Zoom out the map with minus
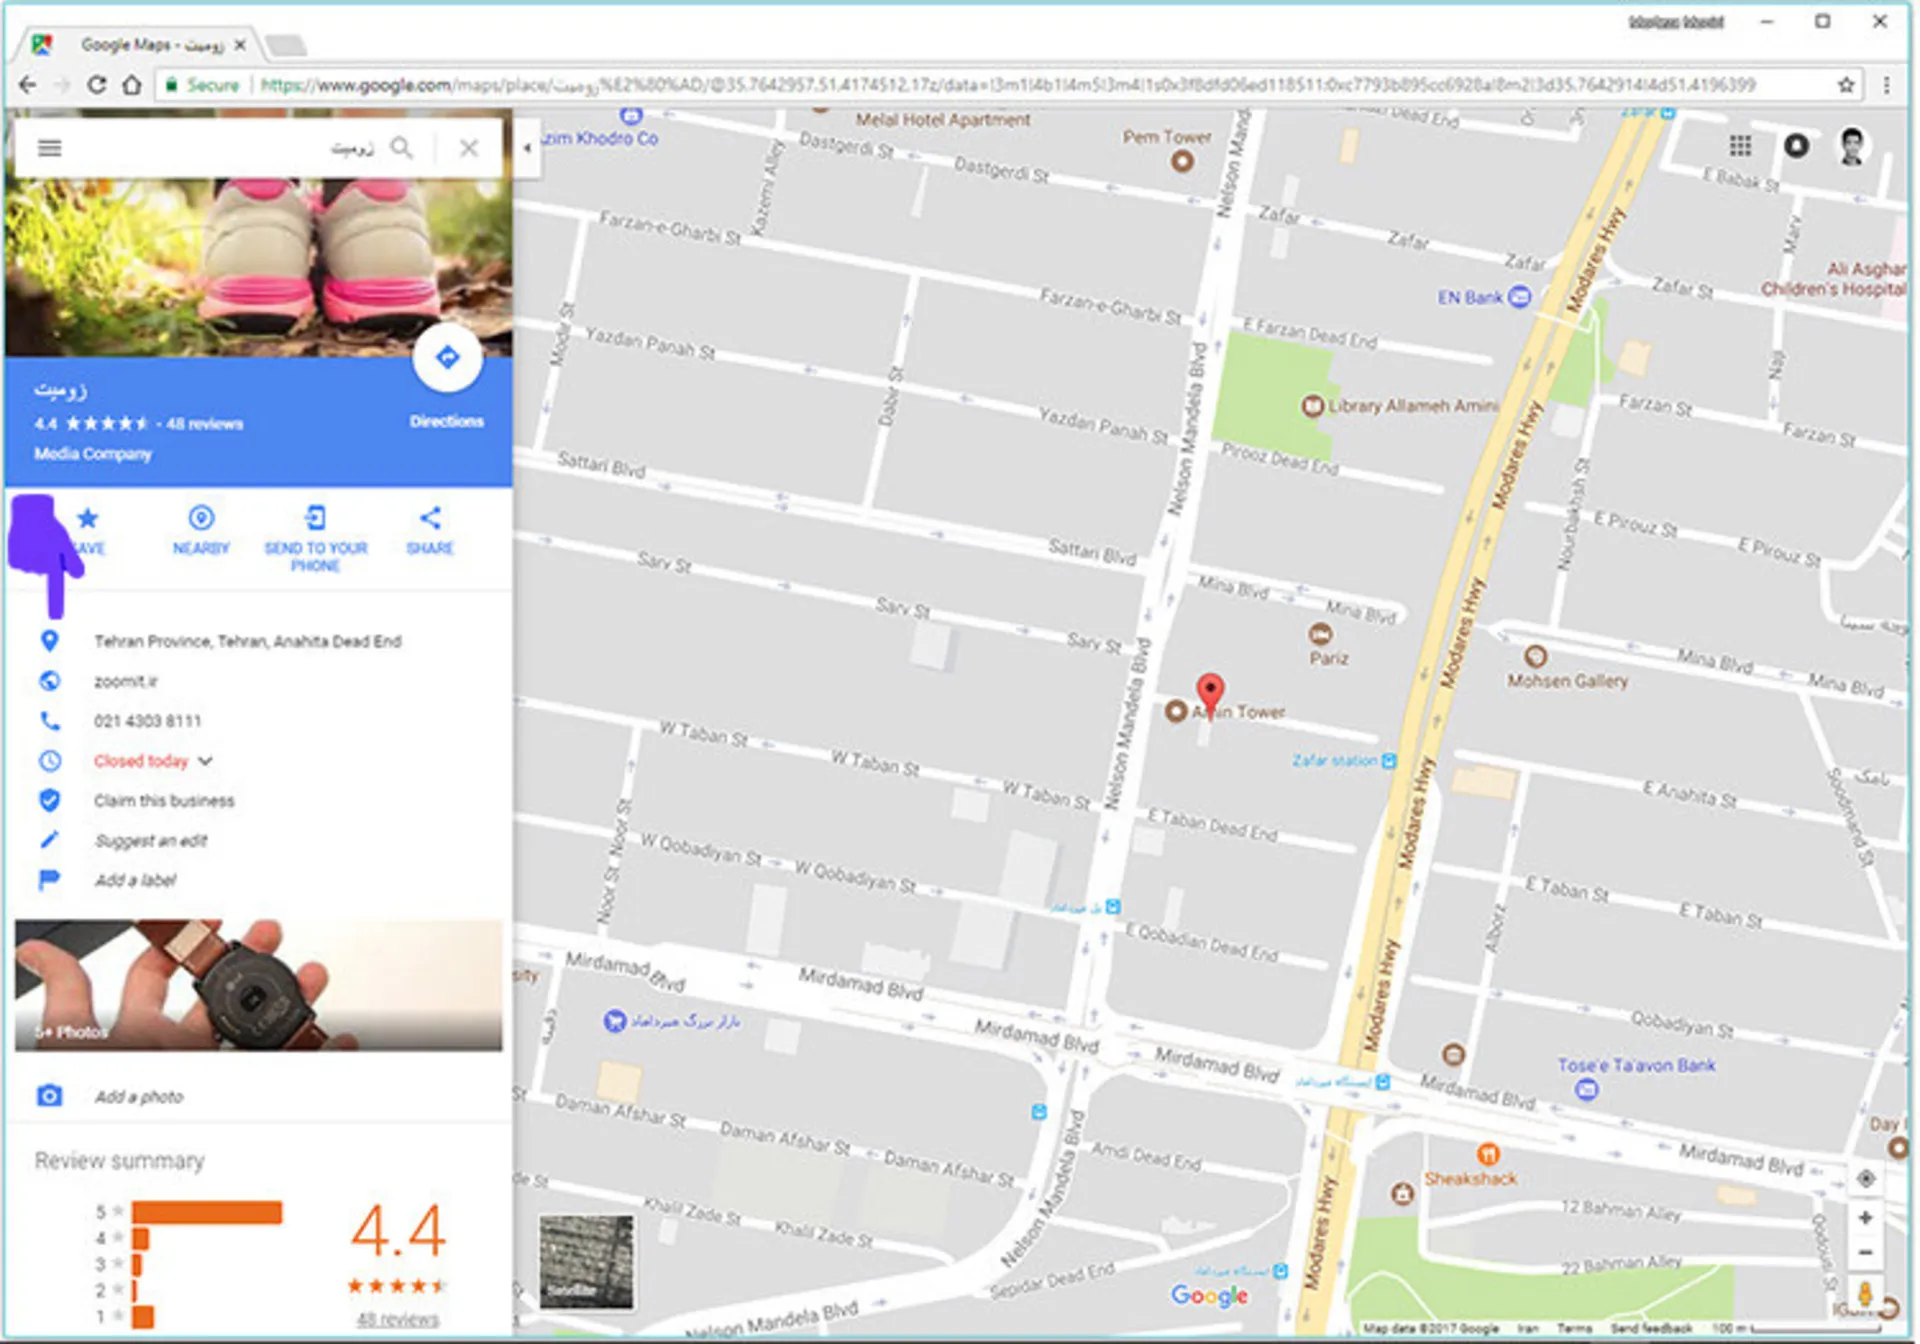Viewport: 1920px width, 1344px height. 1865,1252
